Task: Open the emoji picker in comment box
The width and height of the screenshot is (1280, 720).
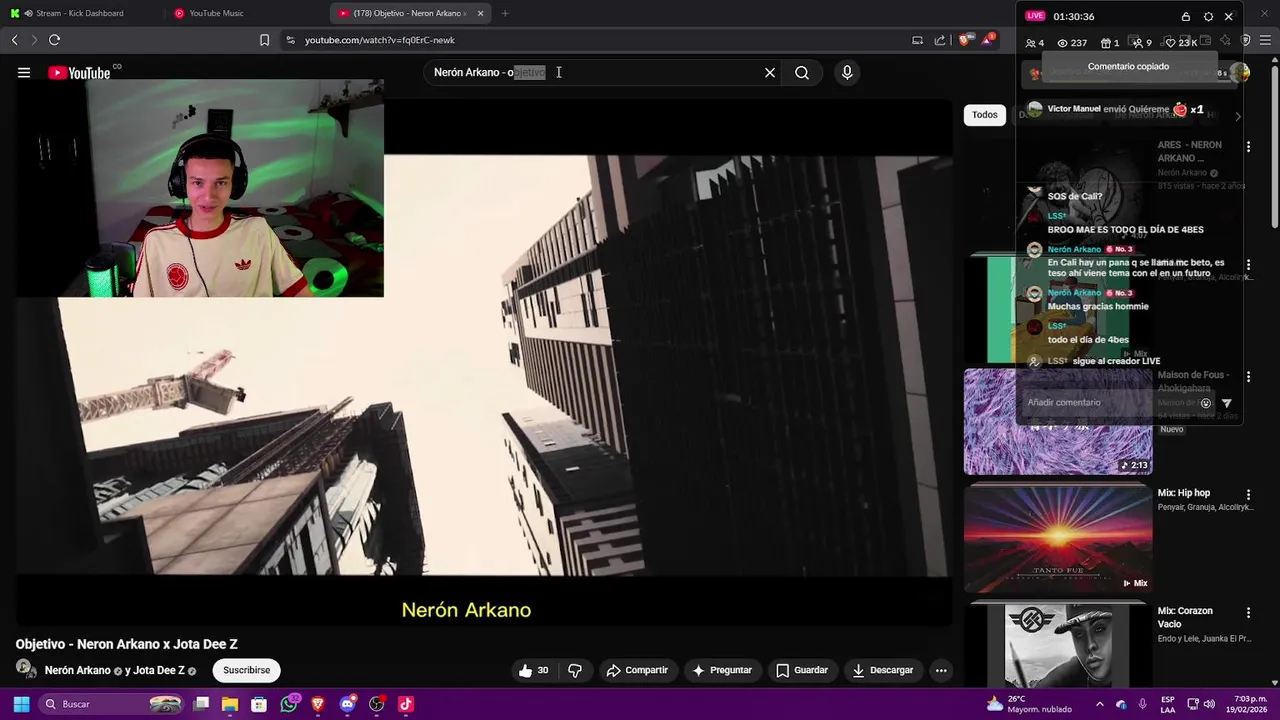Action: tap(1206, 403)
